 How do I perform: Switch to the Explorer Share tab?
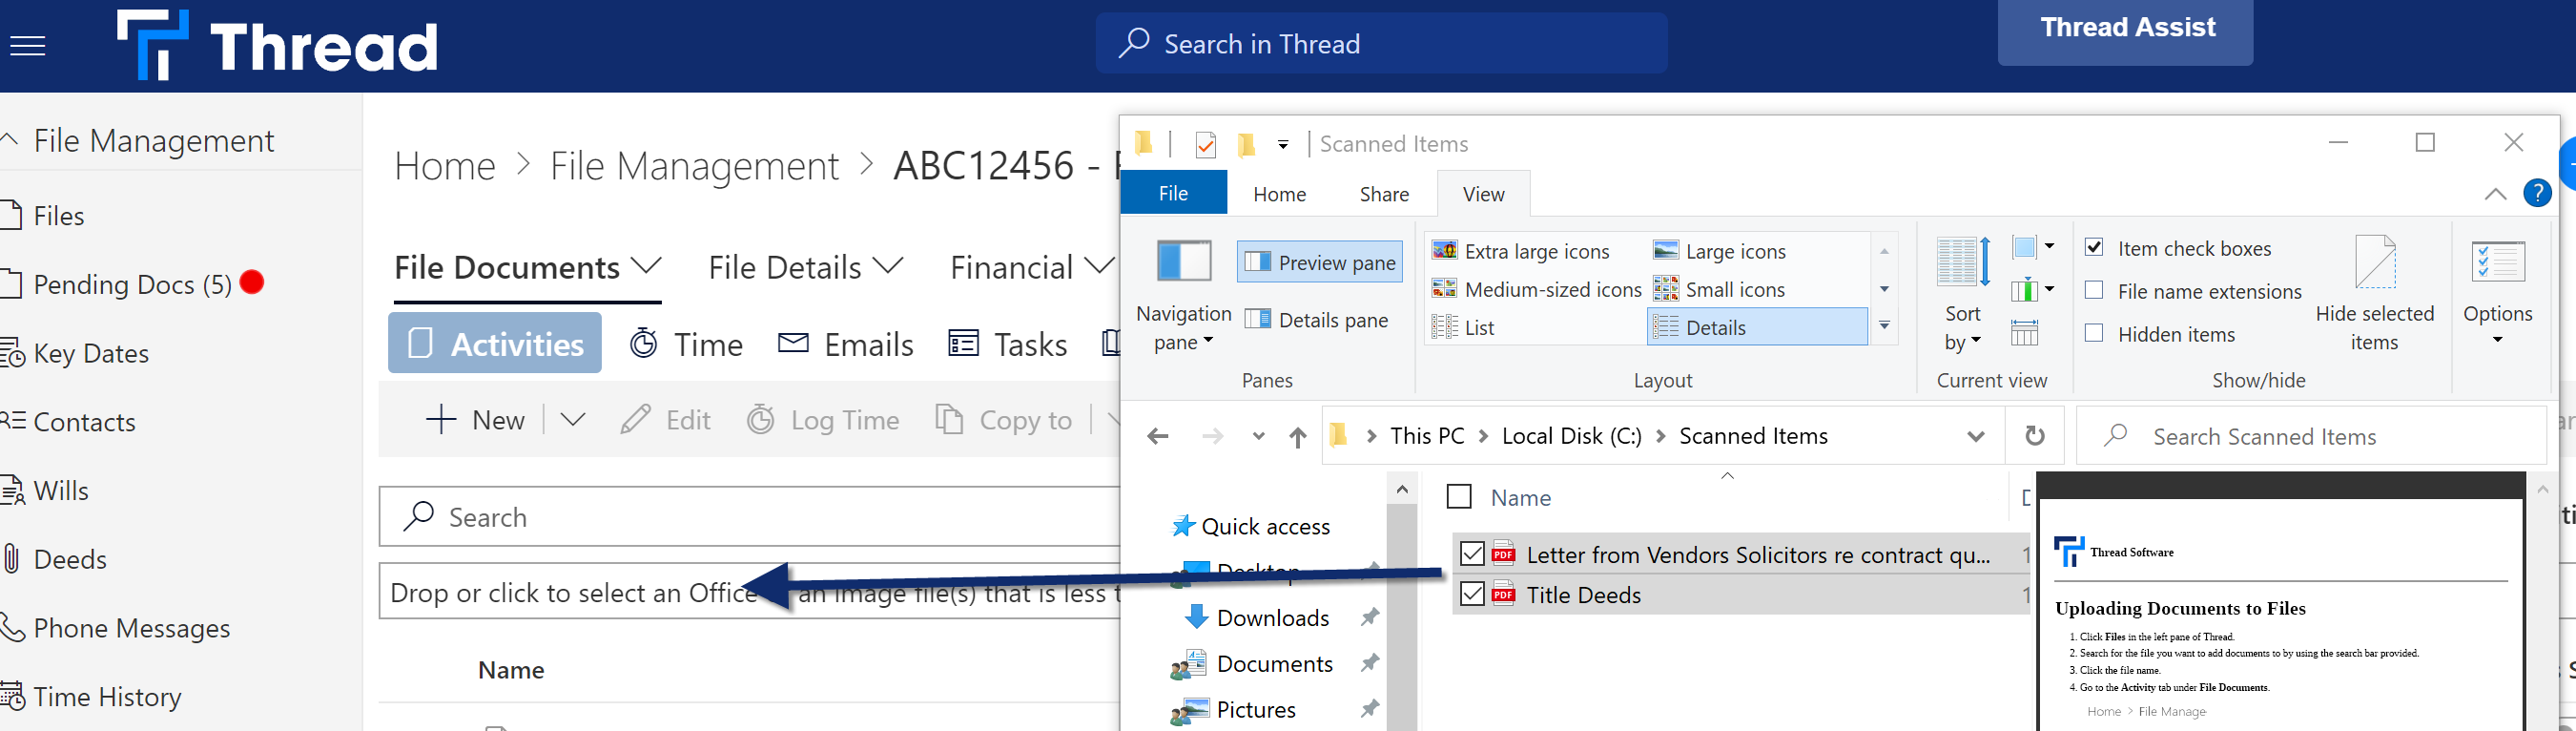[1384, 194]
